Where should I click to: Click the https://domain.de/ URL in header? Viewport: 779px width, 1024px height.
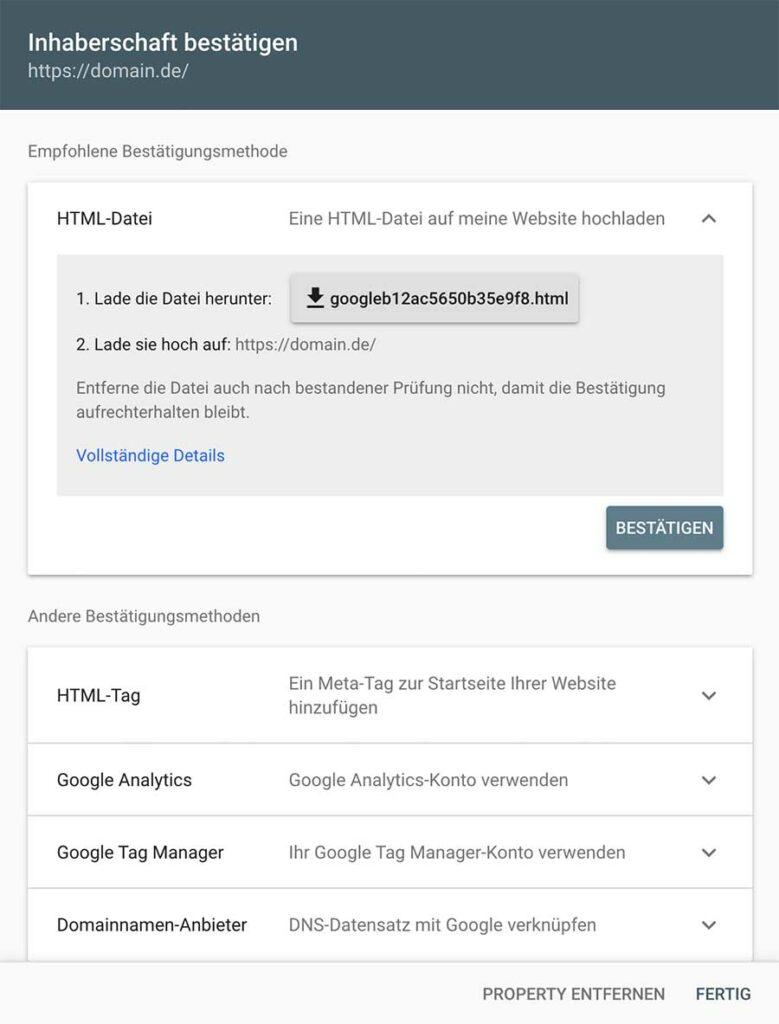(x=108, y=73)
